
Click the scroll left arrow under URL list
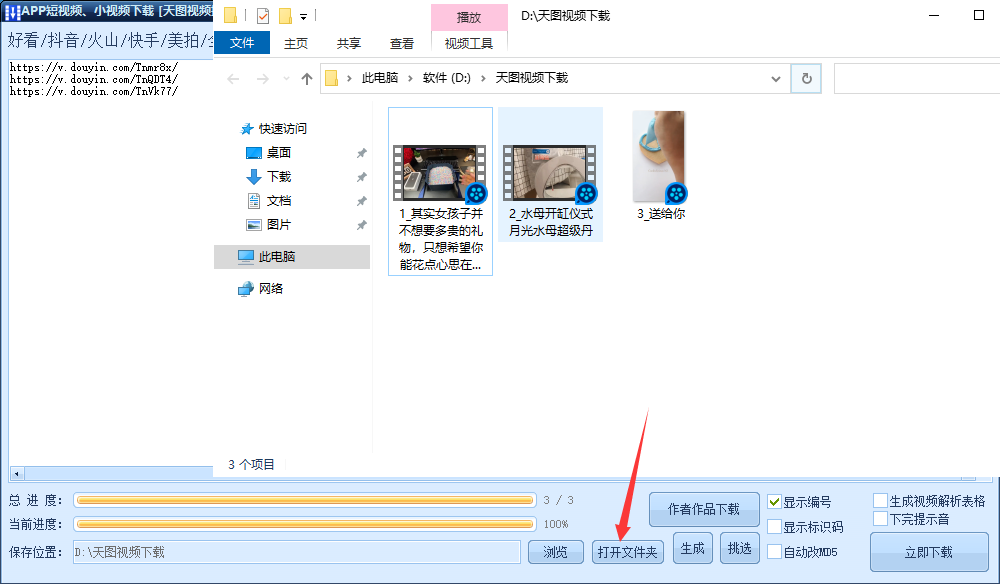(17, 474)
